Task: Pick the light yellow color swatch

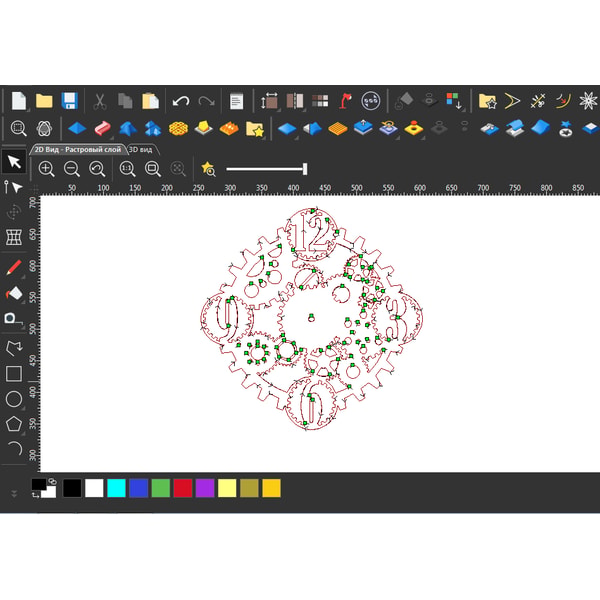Action: [x=227, y=488]
